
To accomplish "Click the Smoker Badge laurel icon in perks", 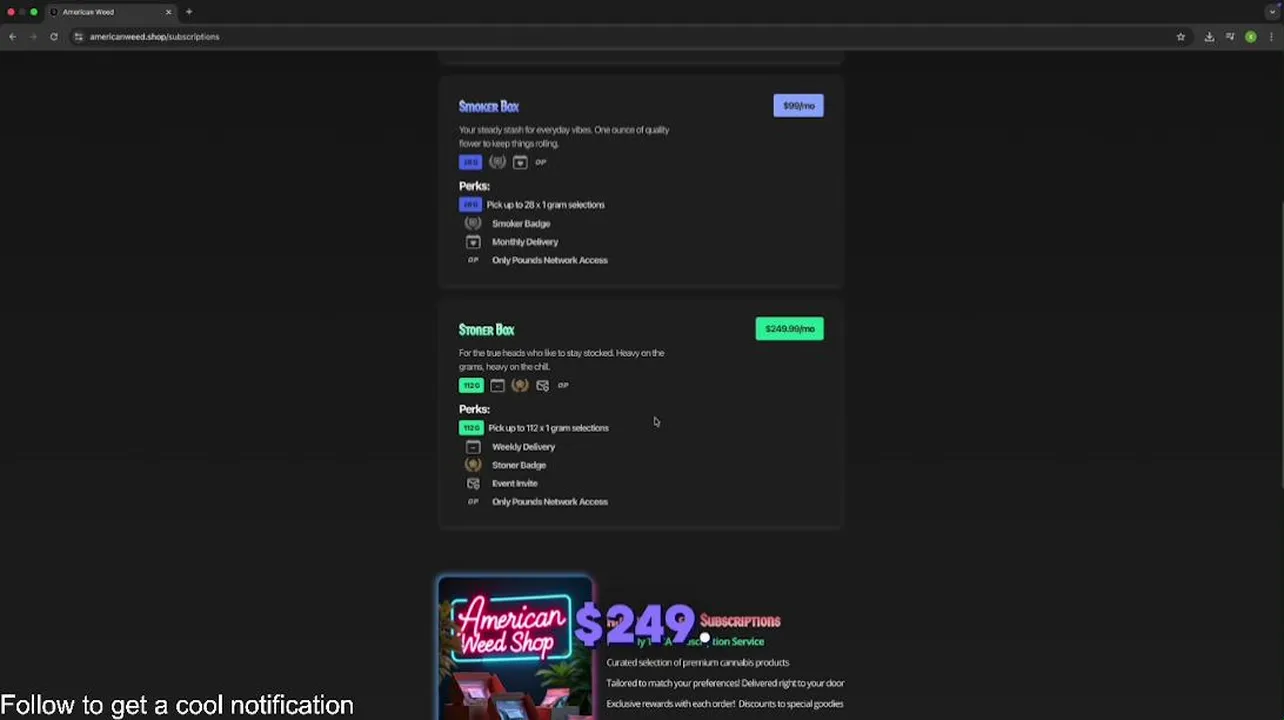I will [473, 223].
